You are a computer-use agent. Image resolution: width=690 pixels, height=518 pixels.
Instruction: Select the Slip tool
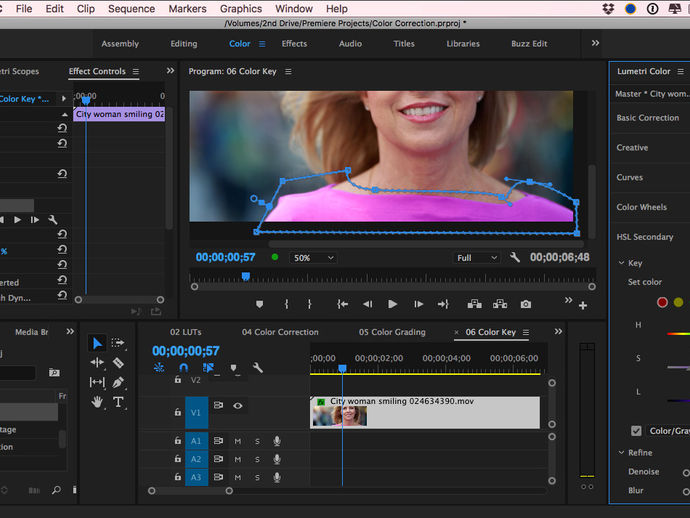(x=97, y=382)
